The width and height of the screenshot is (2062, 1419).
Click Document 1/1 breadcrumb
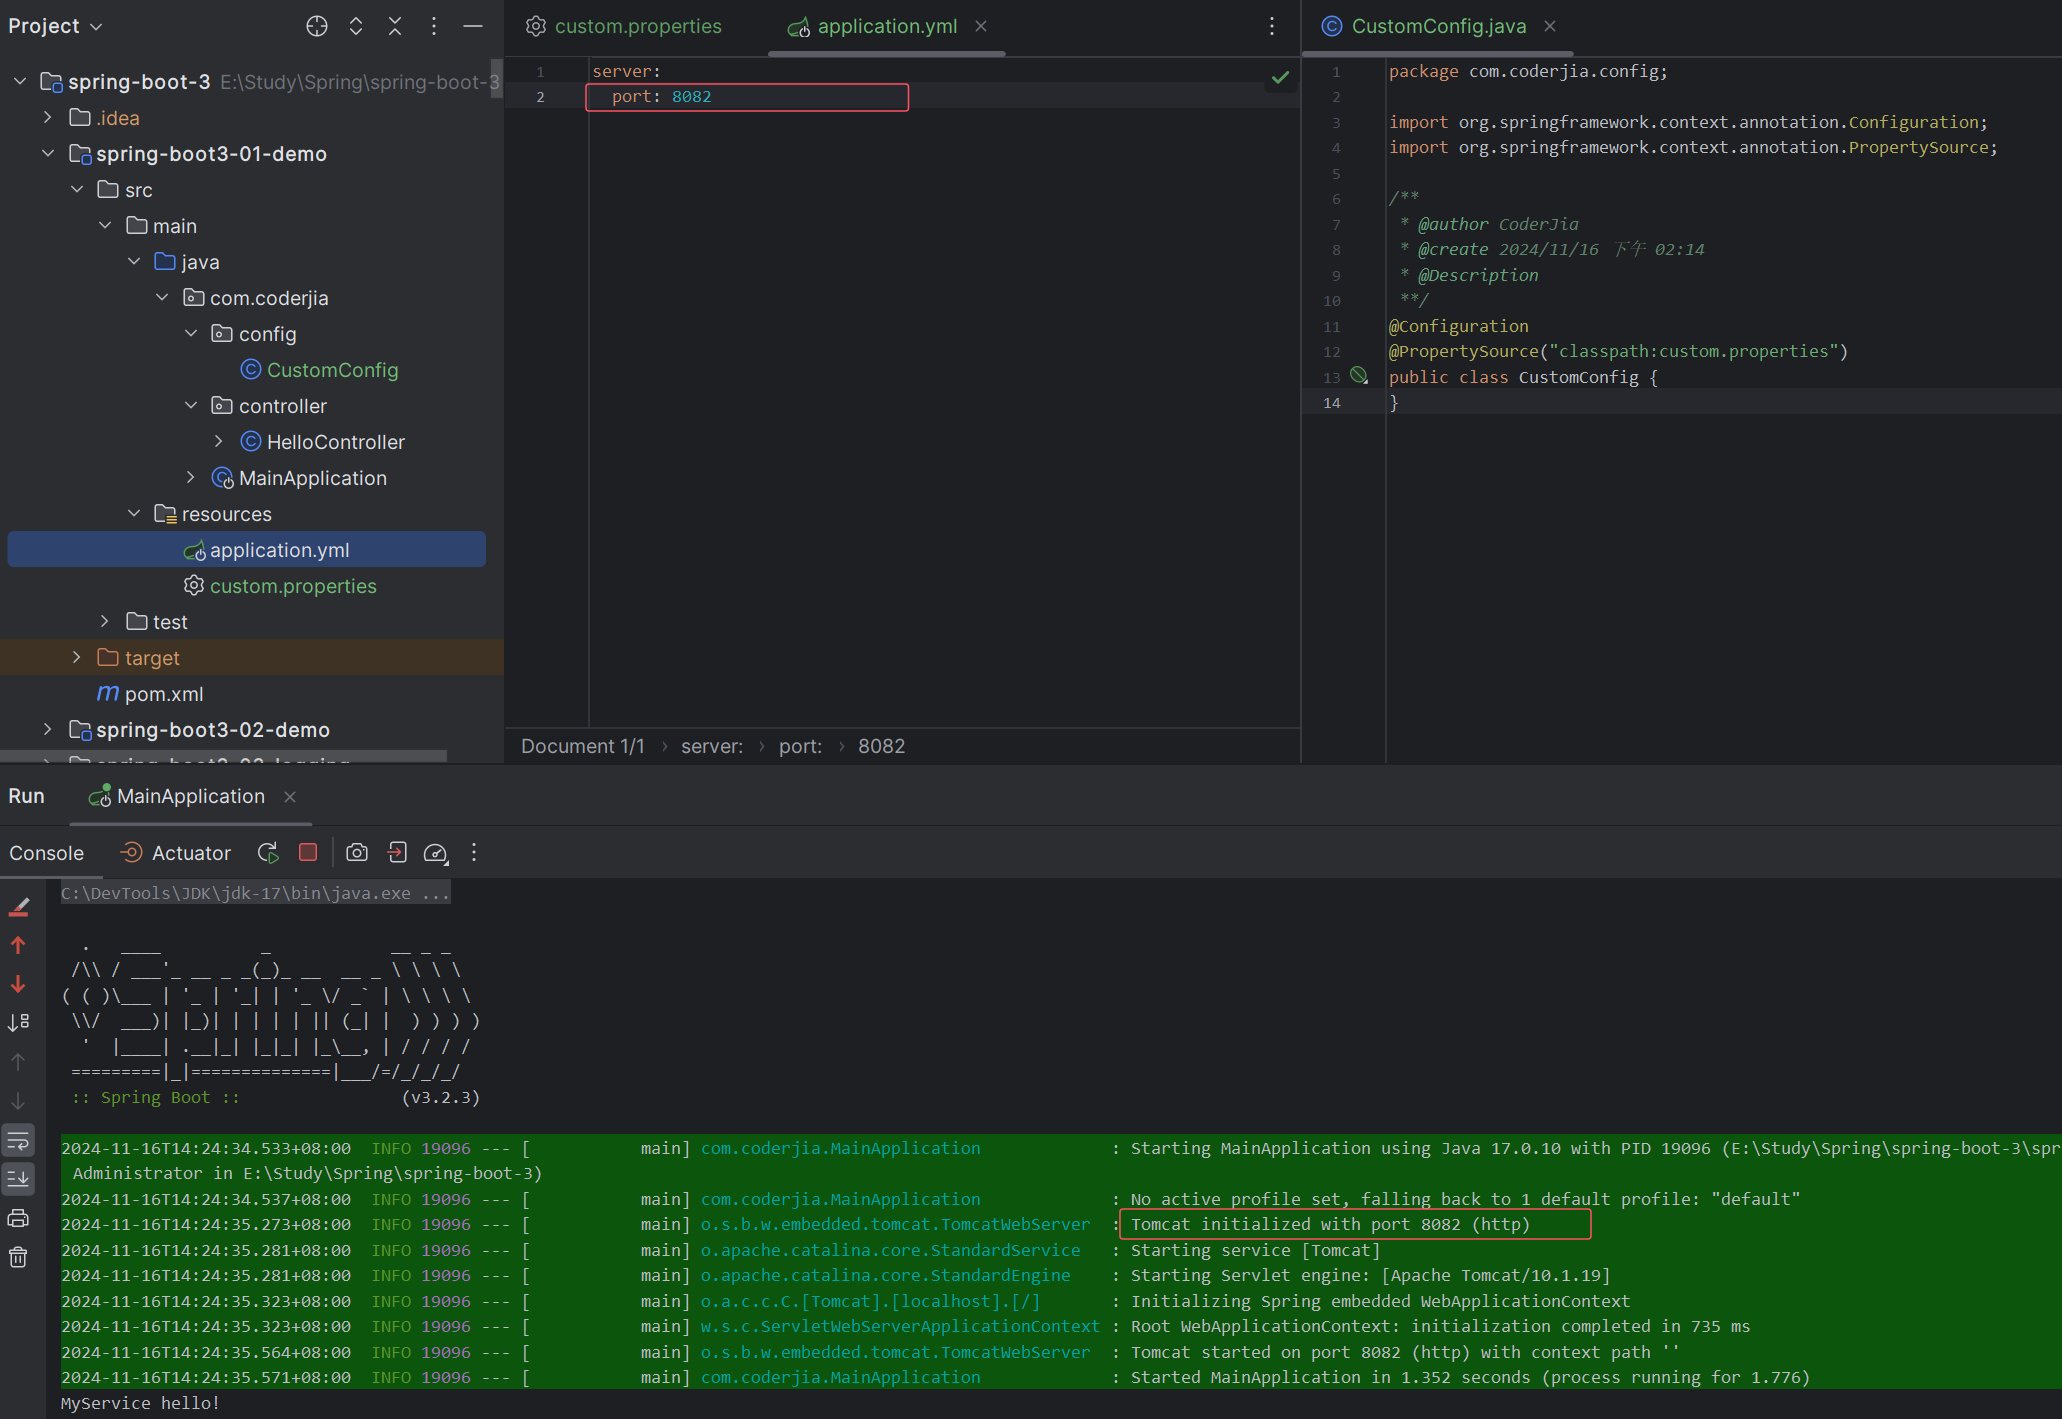click(x=582, y=746)
